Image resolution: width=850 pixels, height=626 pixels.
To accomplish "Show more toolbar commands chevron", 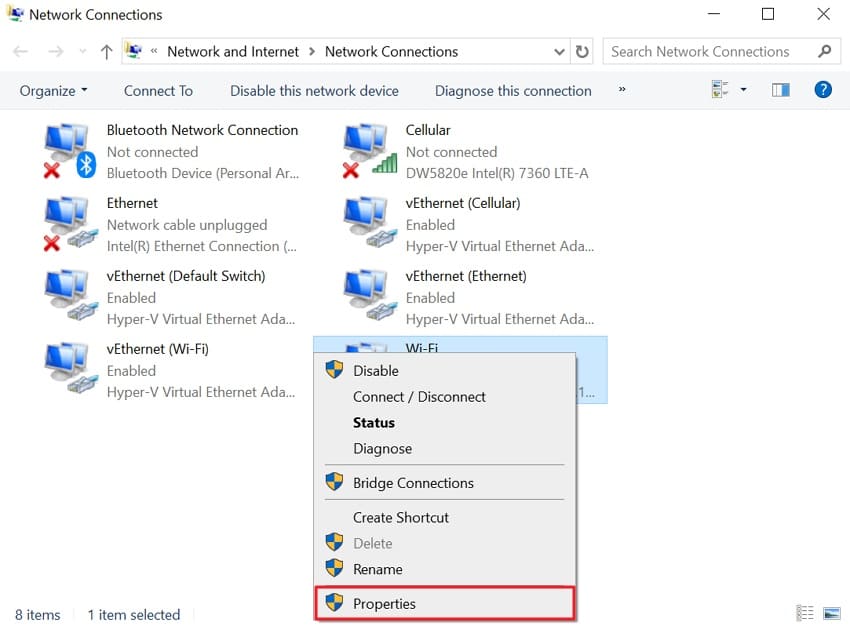I will (622, 89).
